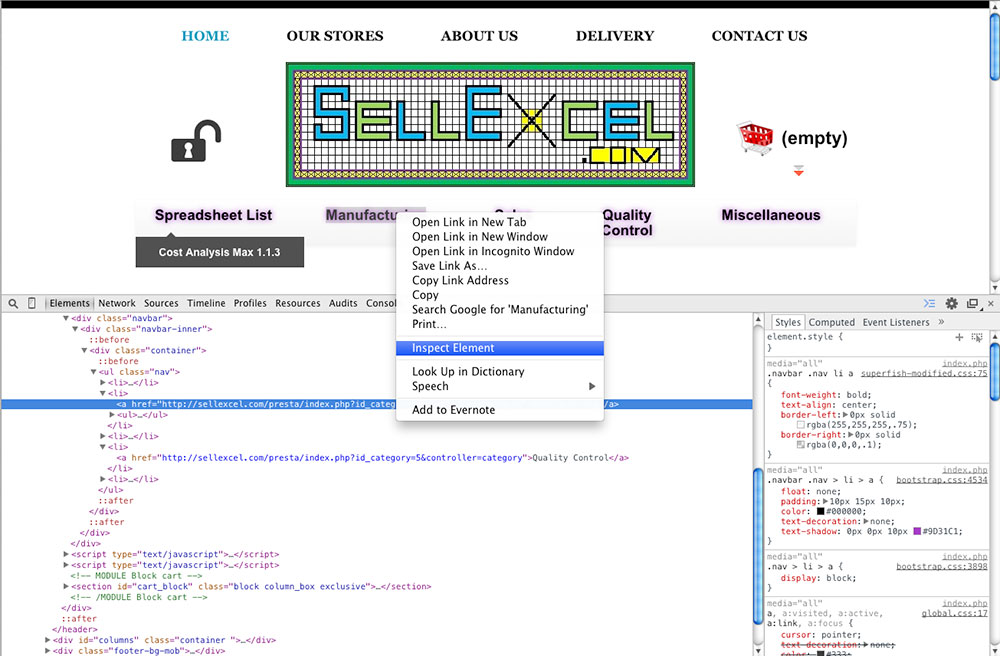Open rgba(255,255,255,.75) color swatch
Viewport: 1000px width, 656px height.
[x=801, y=425]
